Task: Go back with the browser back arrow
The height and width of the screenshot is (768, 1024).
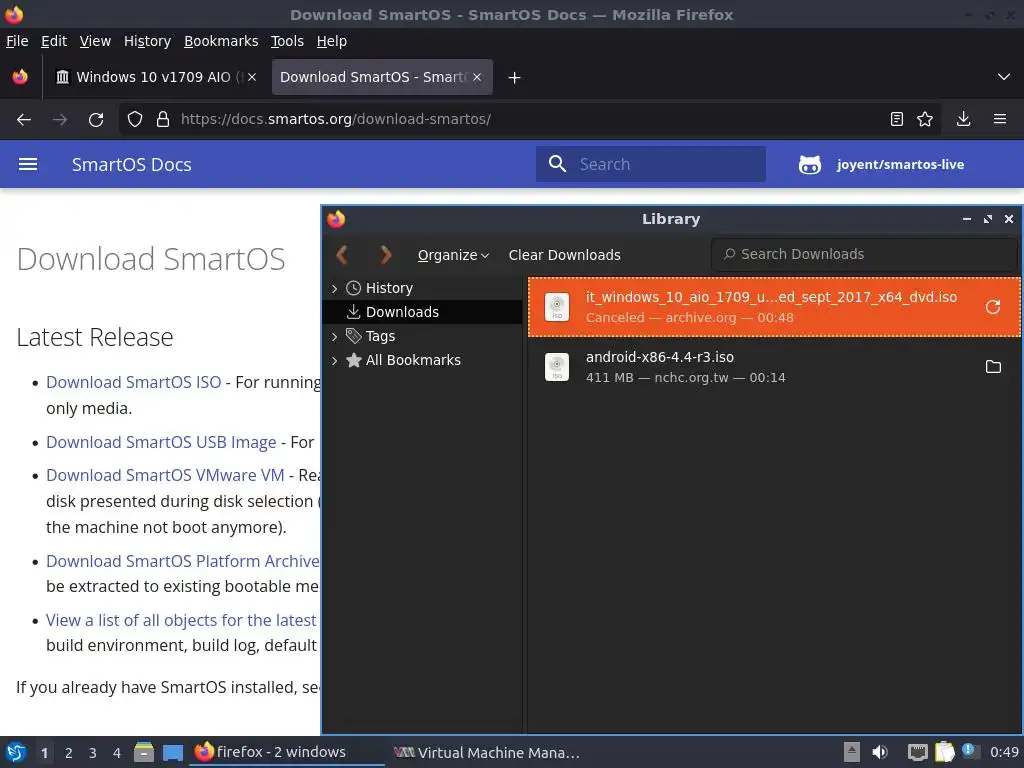Action: point(24,120)
